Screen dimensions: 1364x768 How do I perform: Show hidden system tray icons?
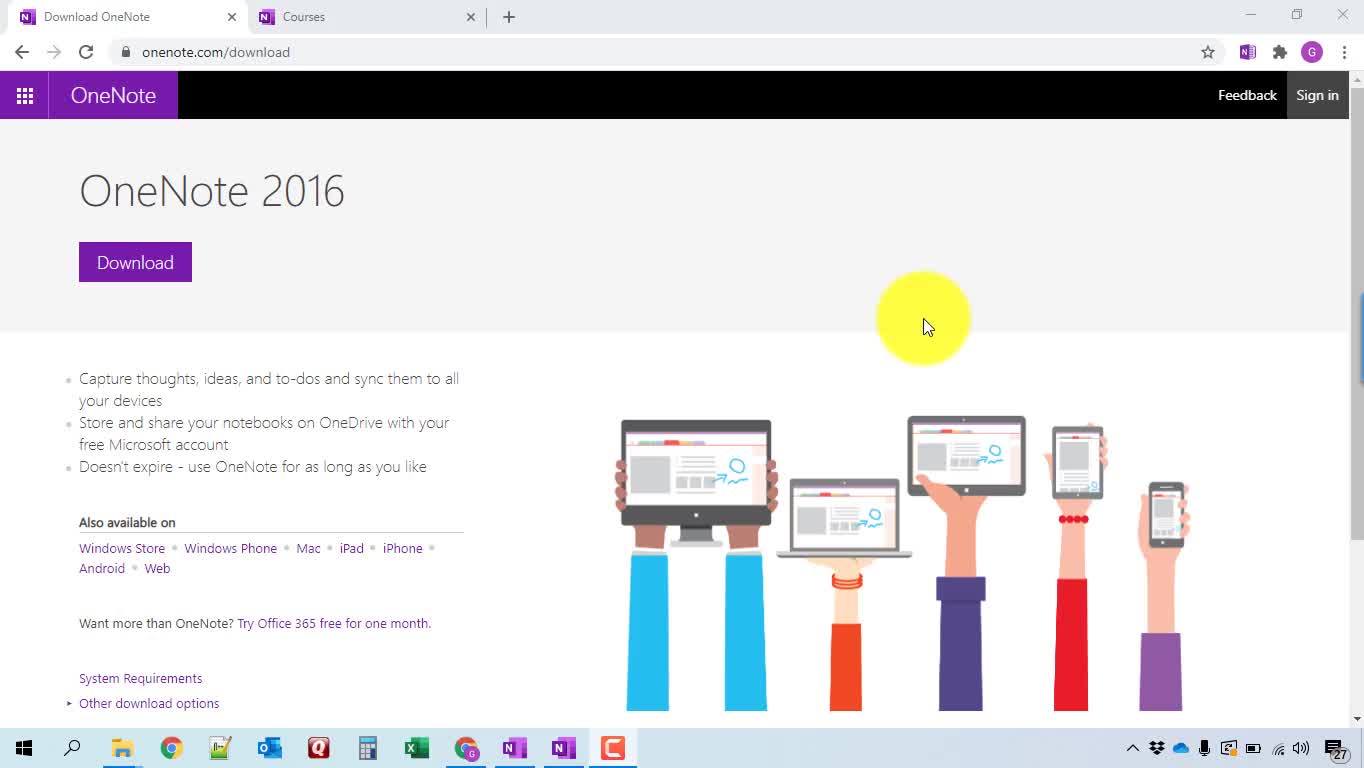coord(1132,748)
